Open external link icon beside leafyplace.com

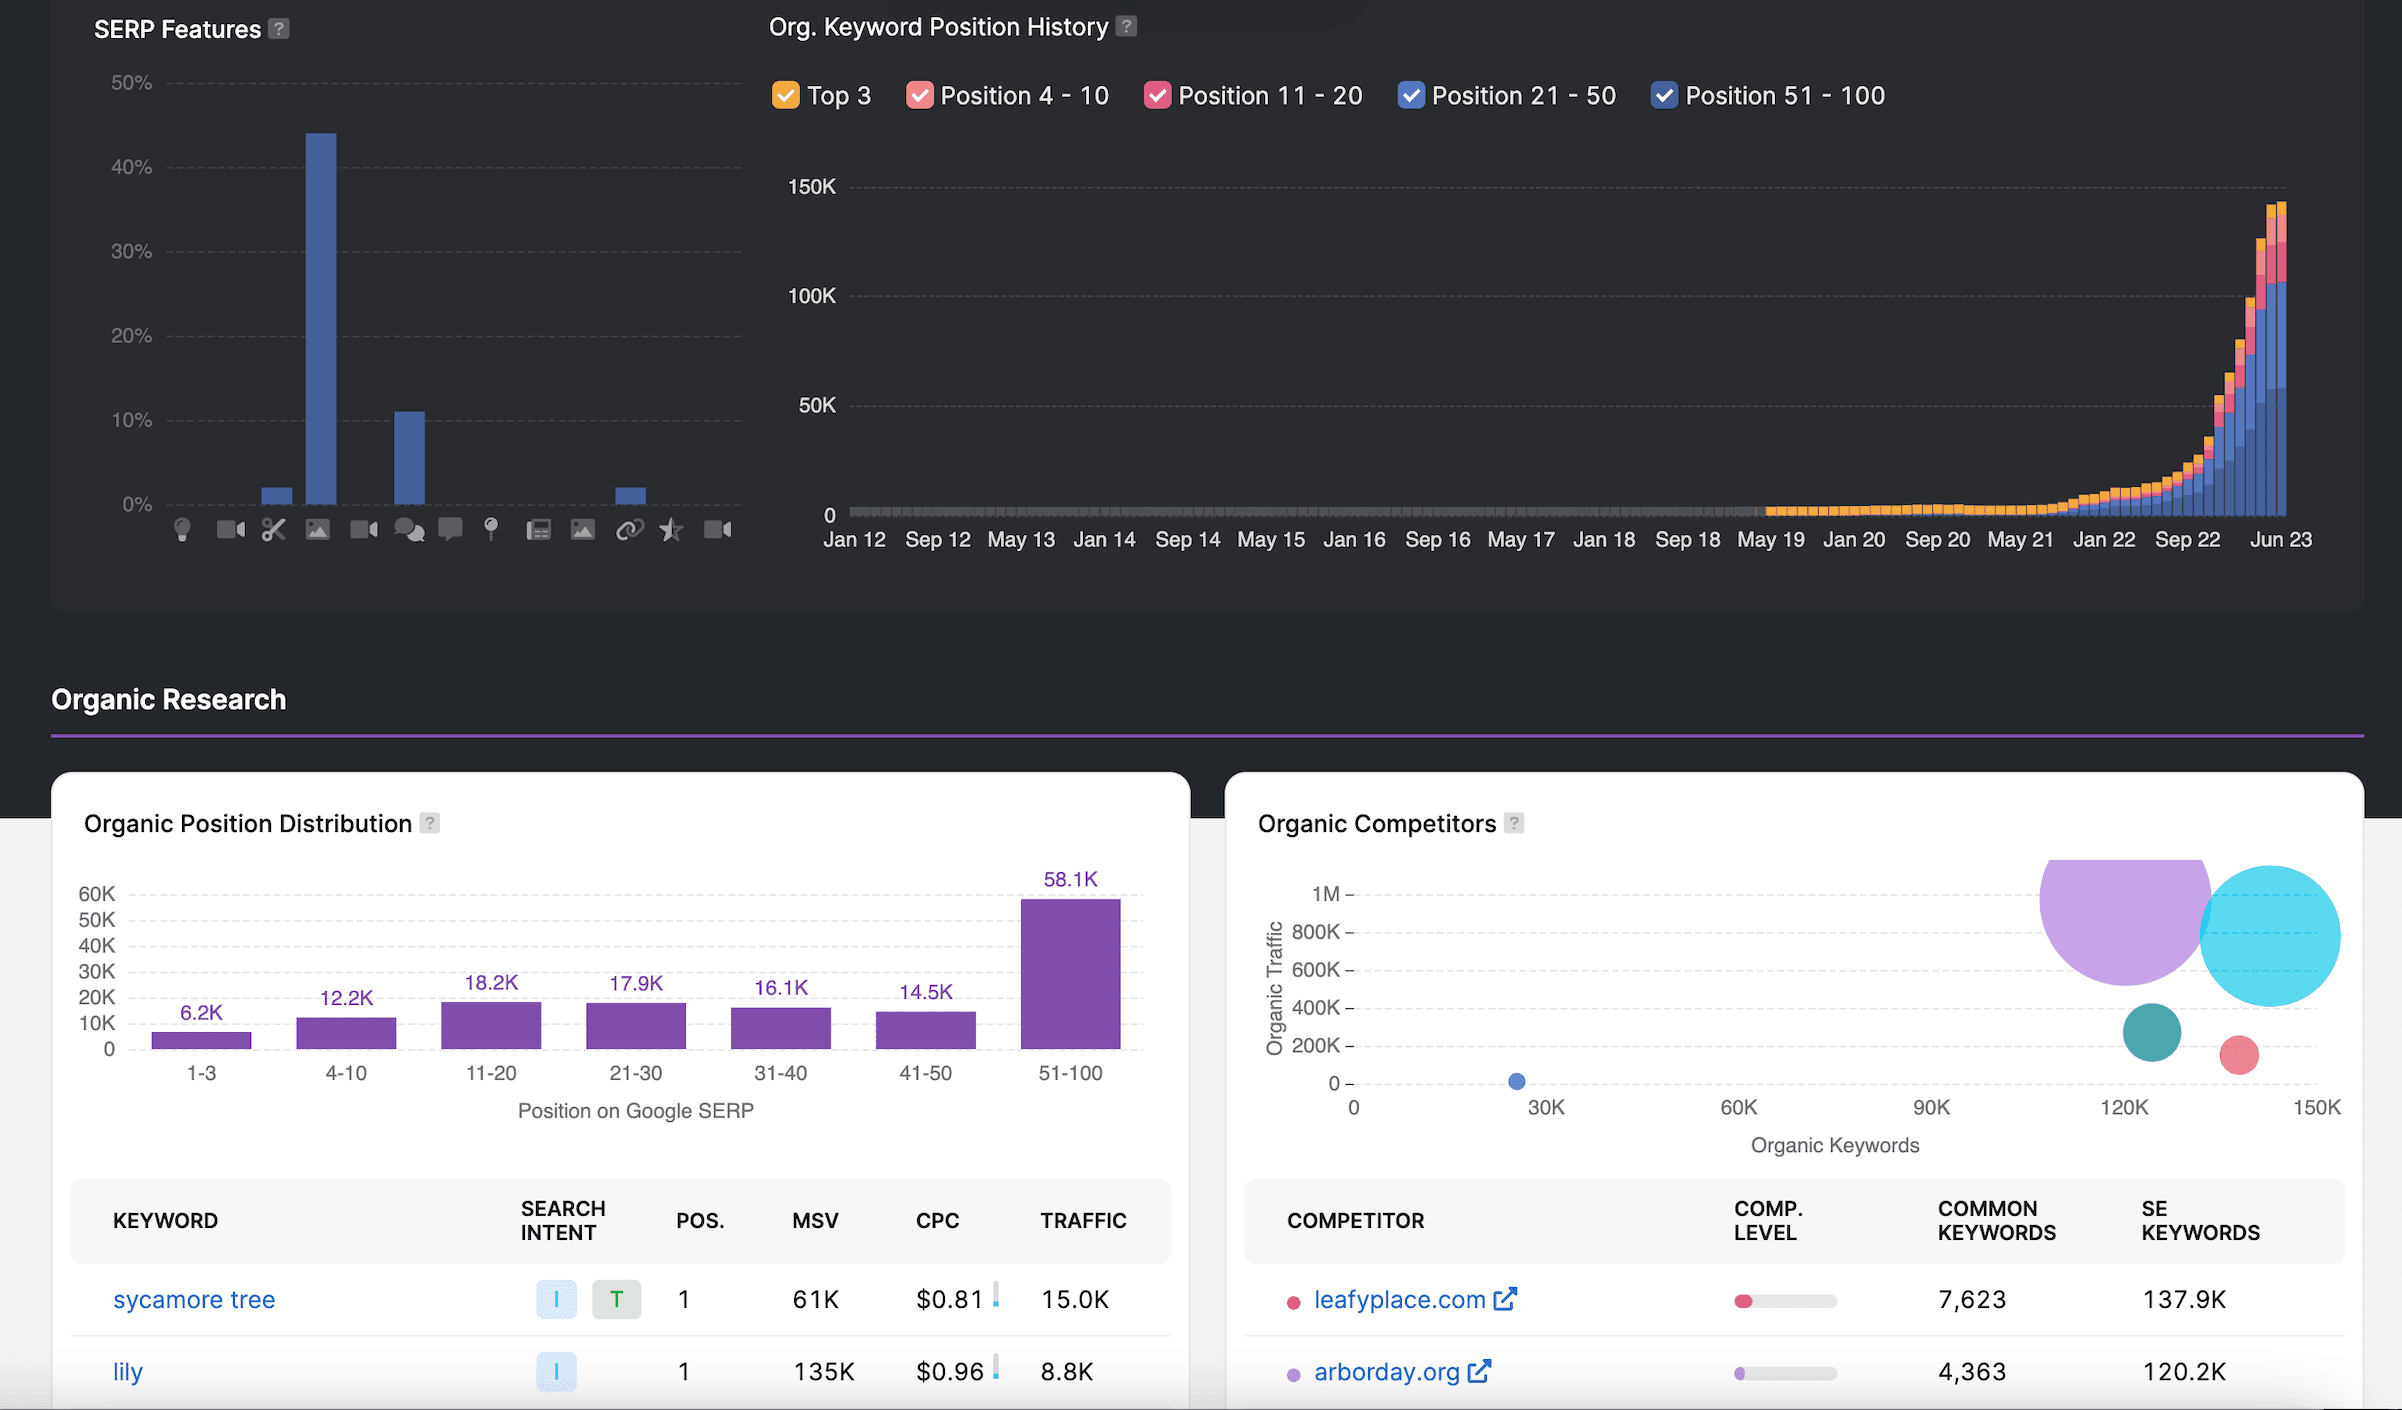pos(1504,1299)
